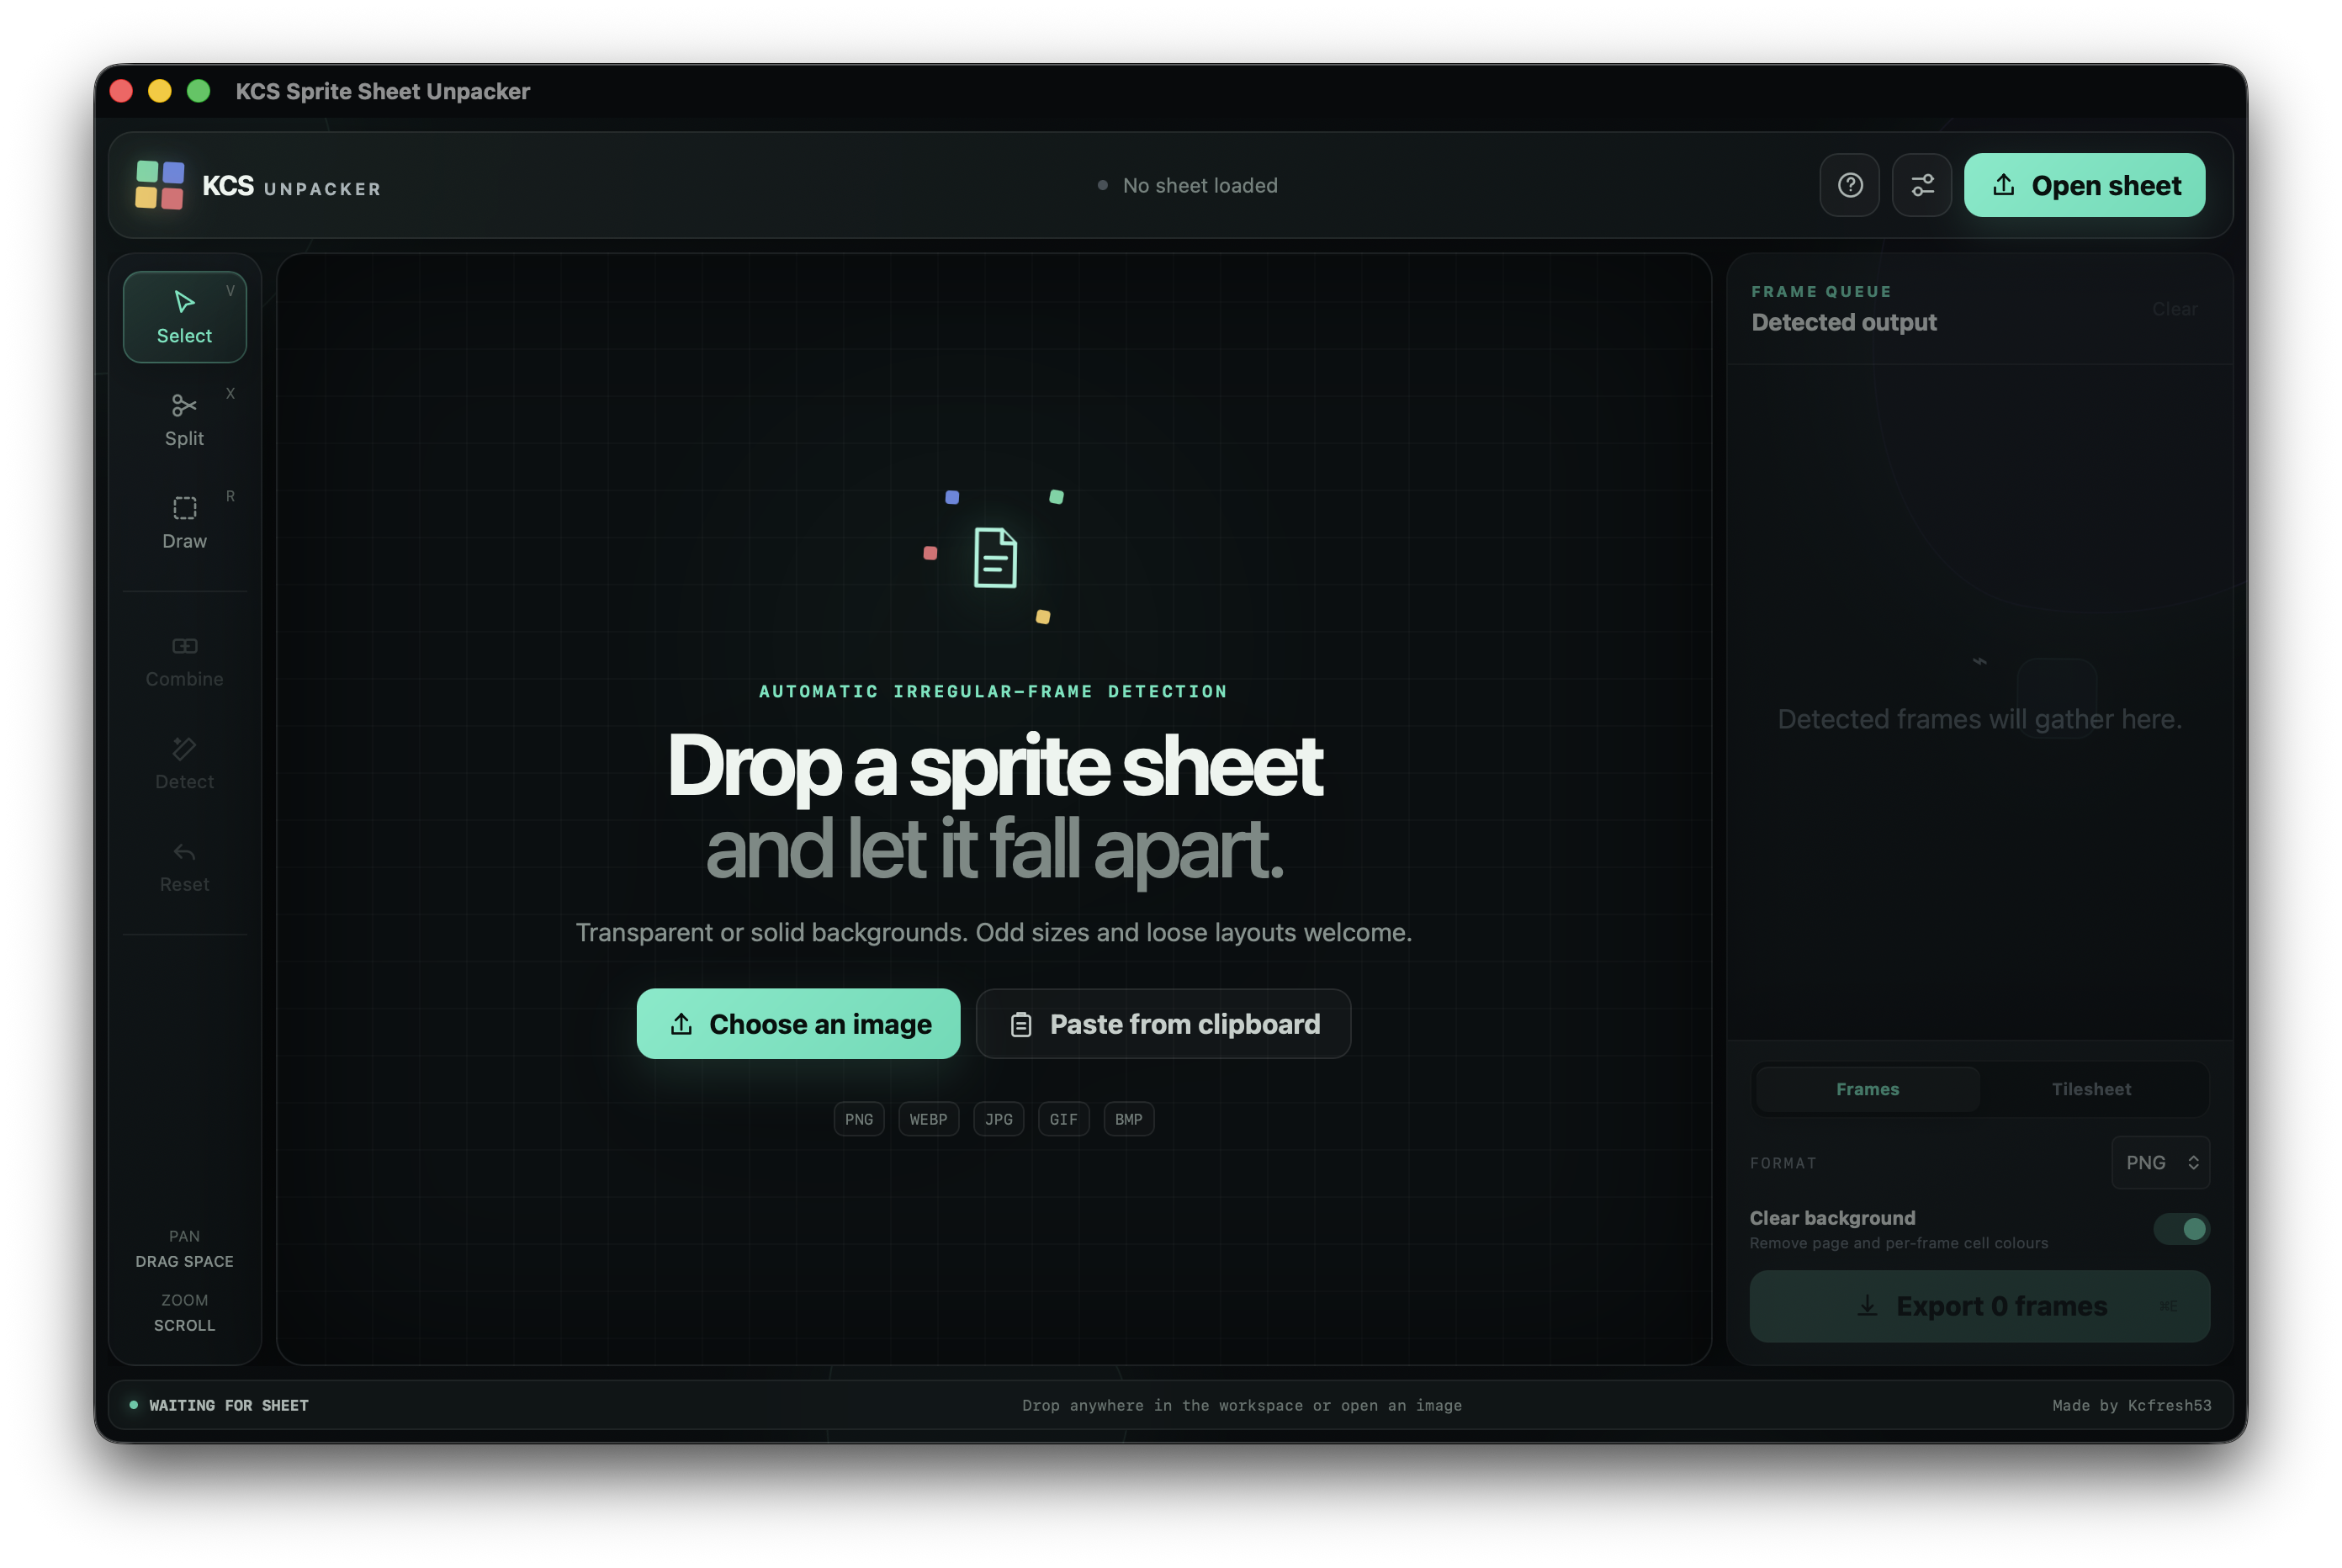Activate the Split scissors tool
Viewport: 2342px width, 1568px height.
click(x=185, y=420)
